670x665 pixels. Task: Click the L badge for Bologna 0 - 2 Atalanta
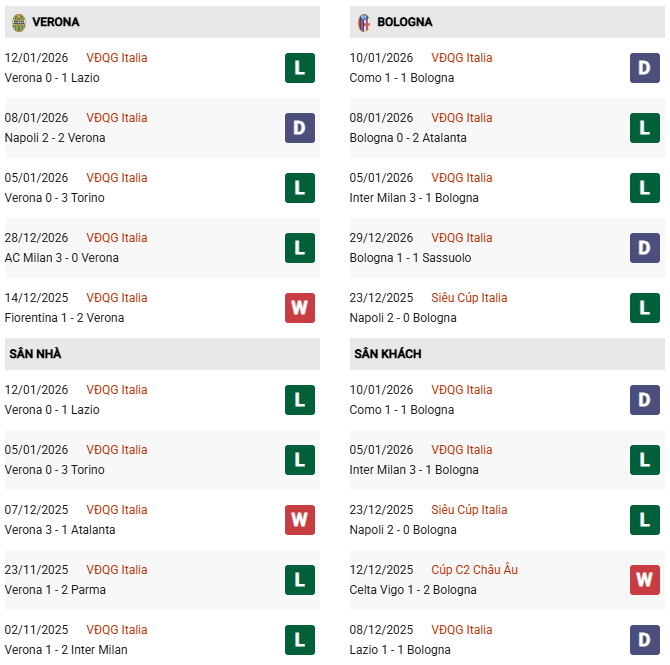645,128
